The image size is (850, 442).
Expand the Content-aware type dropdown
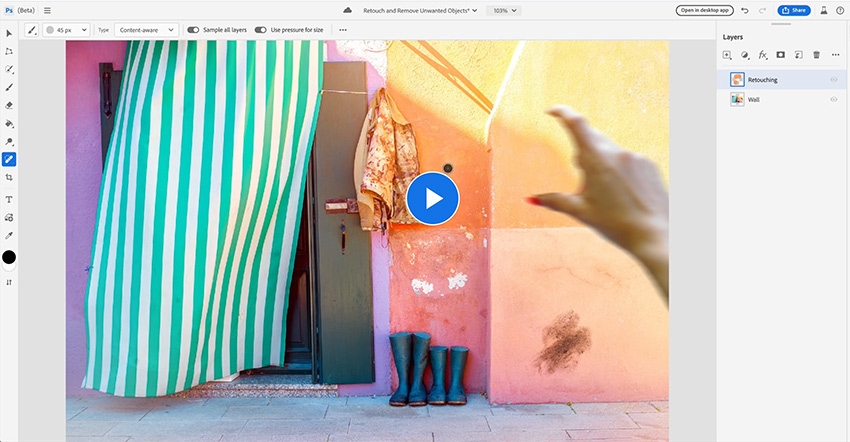tap(146, 30)
